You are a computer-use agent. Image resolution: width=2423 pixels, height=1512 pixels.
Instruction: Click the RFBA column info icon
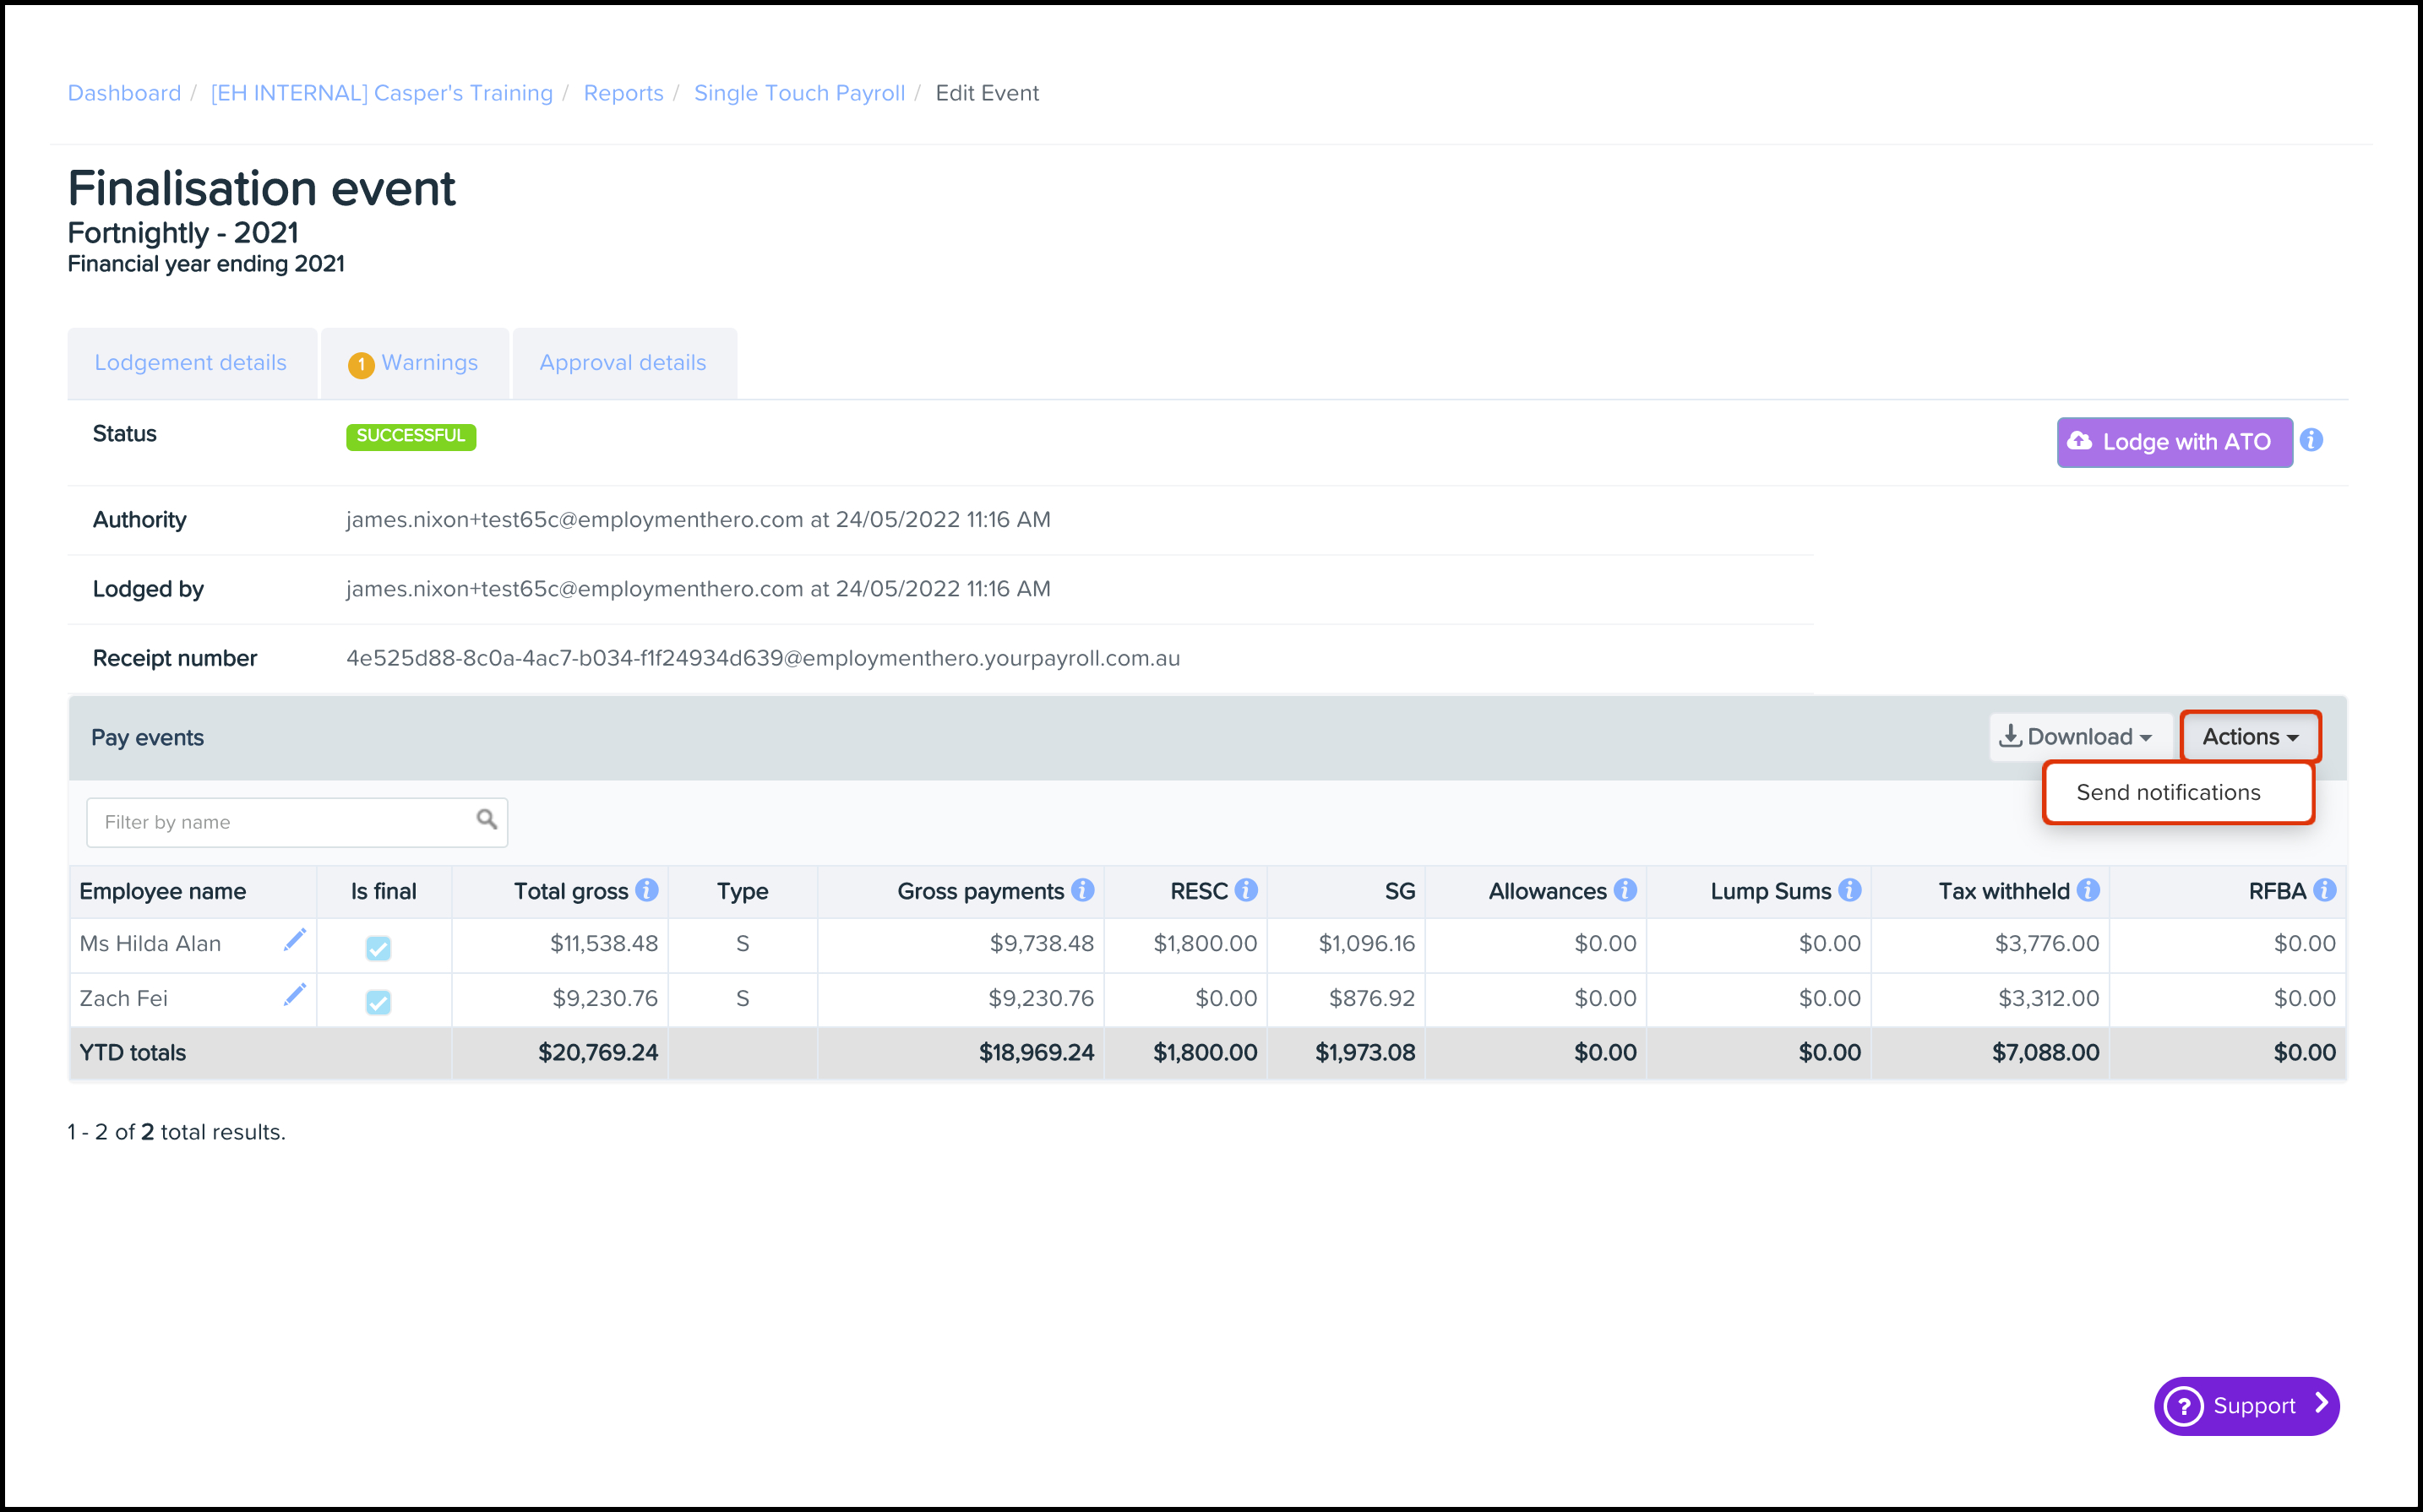2324,890
